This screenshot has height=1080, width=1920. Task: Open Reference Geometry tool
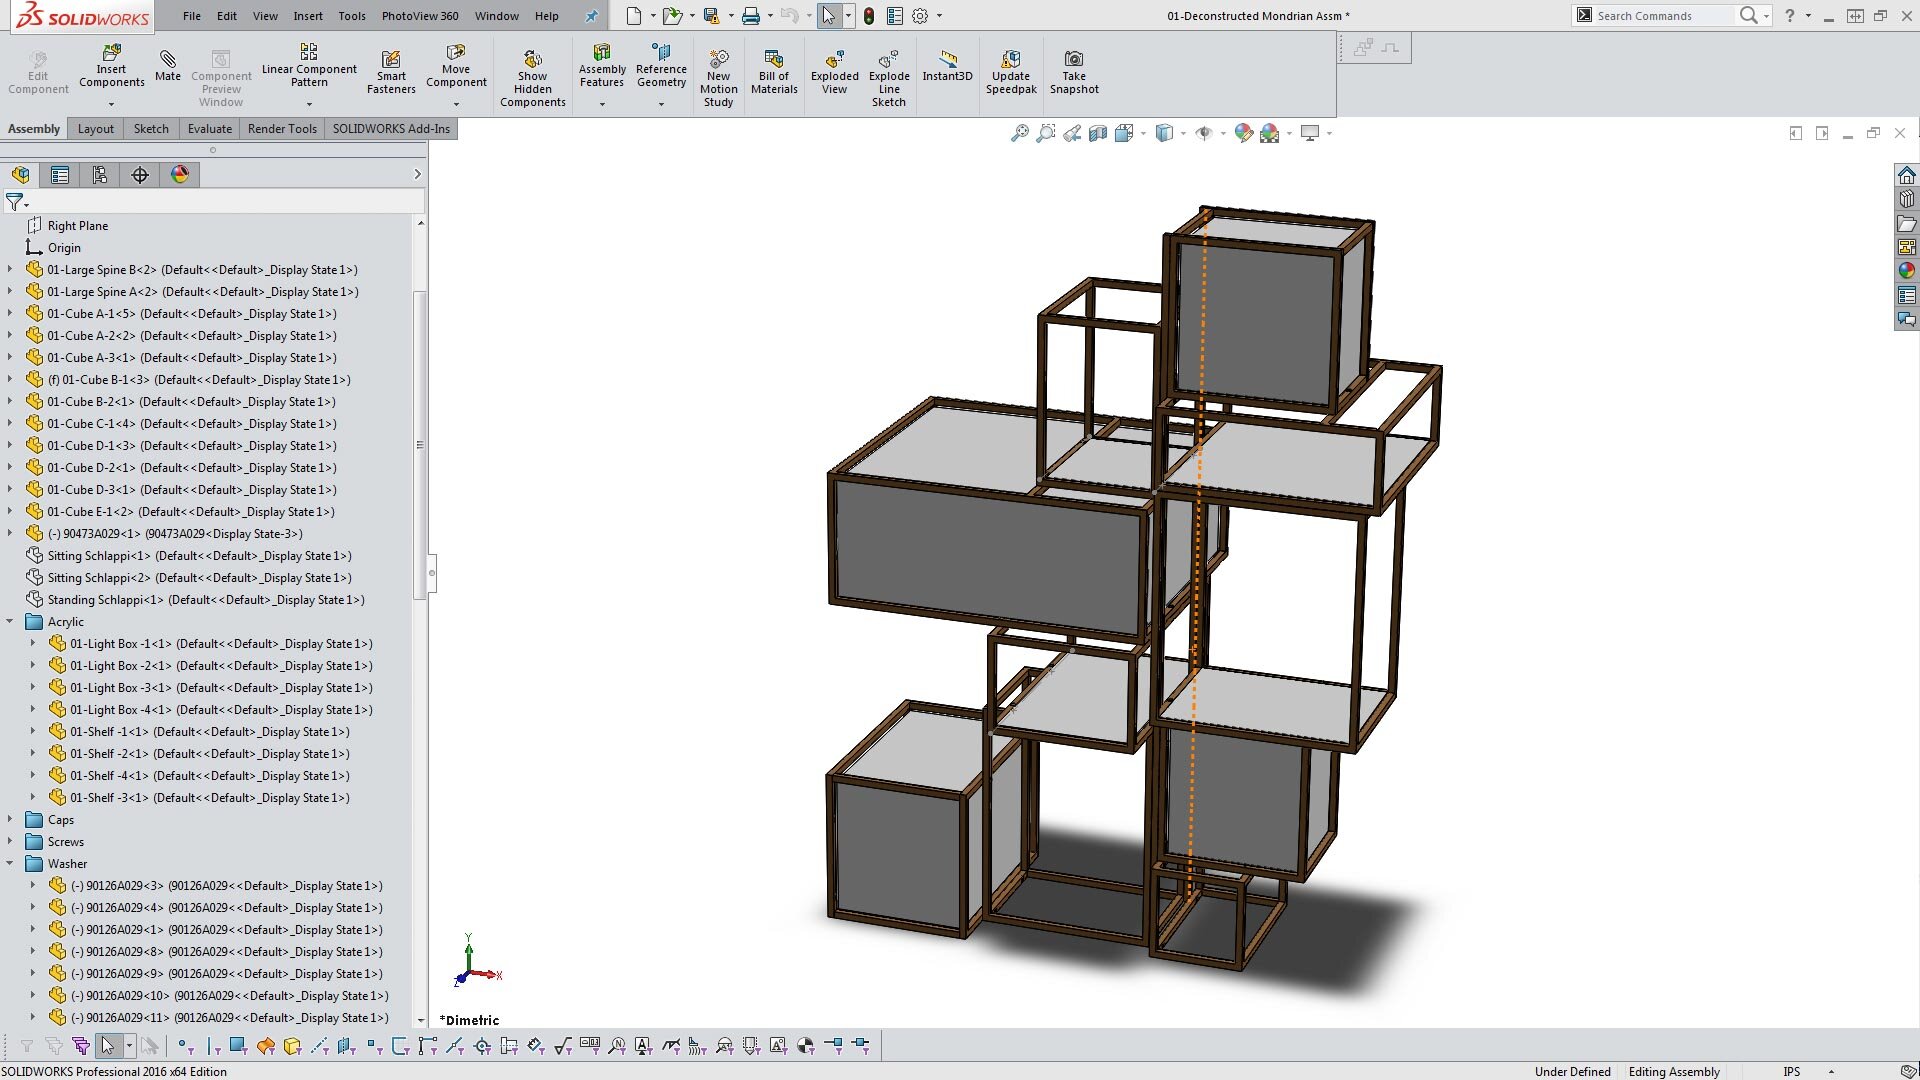coord(661,66)
